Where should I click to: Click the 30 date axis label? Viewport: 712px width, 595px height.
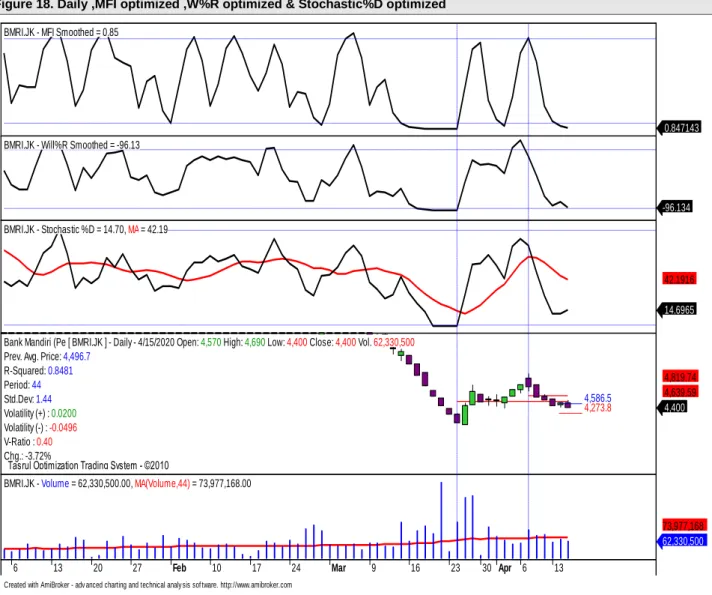pos(487,568)
